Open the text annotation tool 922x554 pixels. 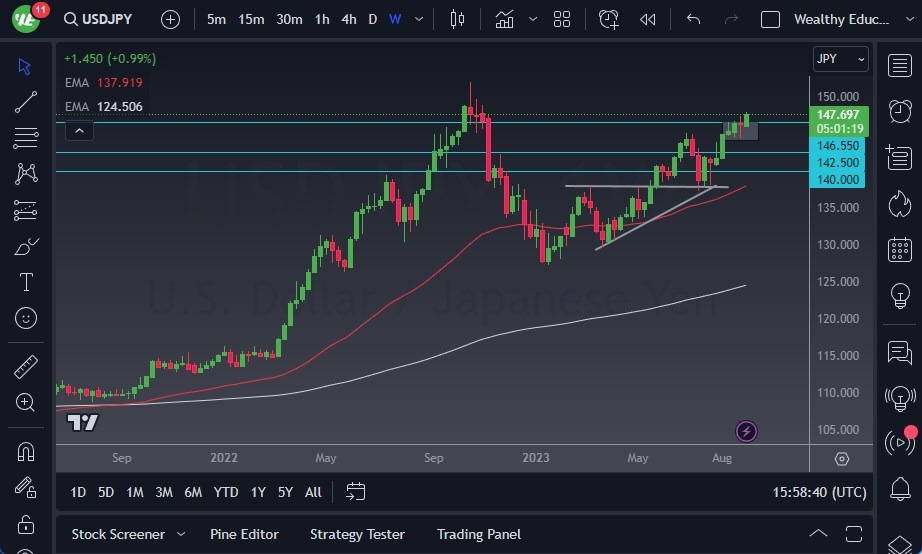(26, 282)
